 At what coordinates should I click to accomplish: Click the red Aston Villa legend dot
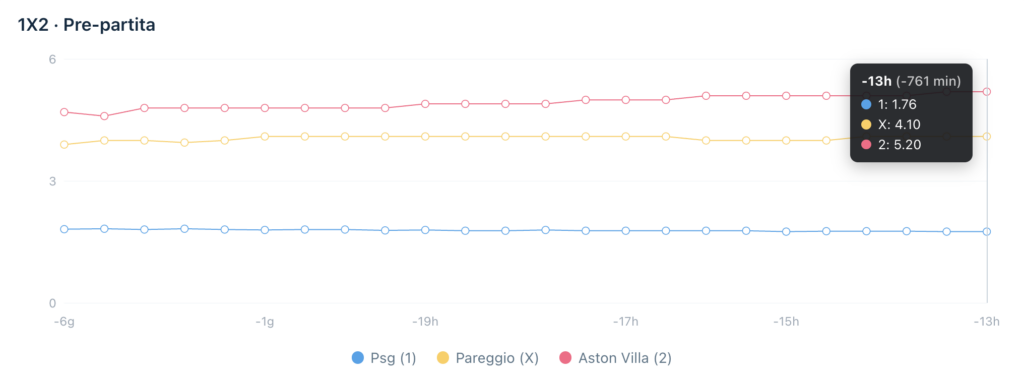tap(565, 358)
